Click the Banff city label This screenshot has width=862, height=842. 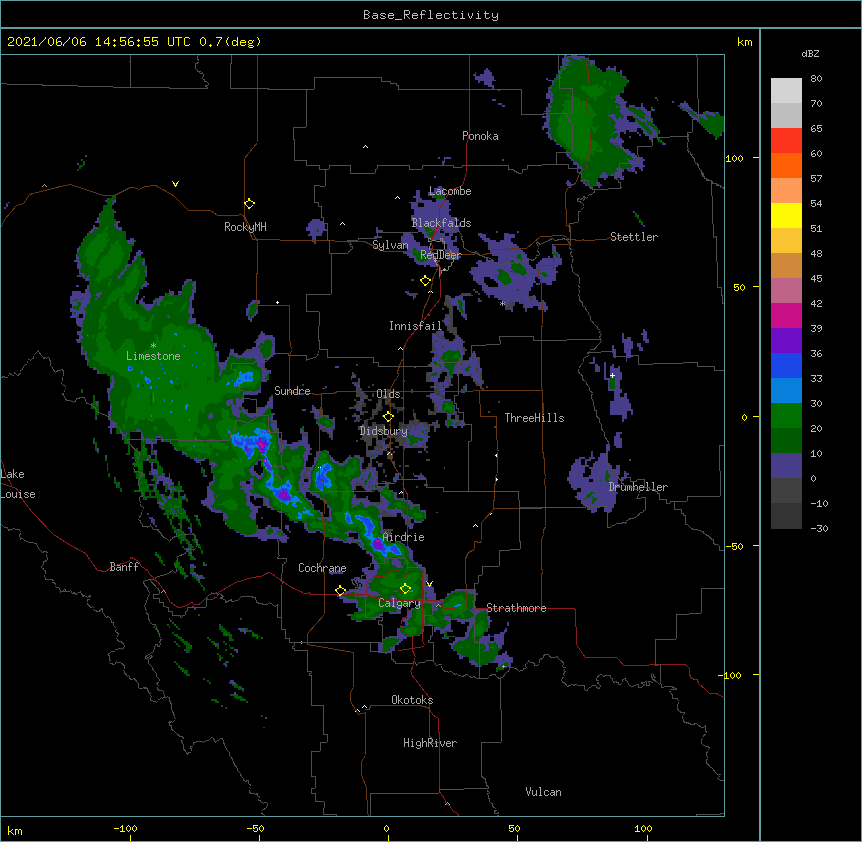(x=124, y=567)
